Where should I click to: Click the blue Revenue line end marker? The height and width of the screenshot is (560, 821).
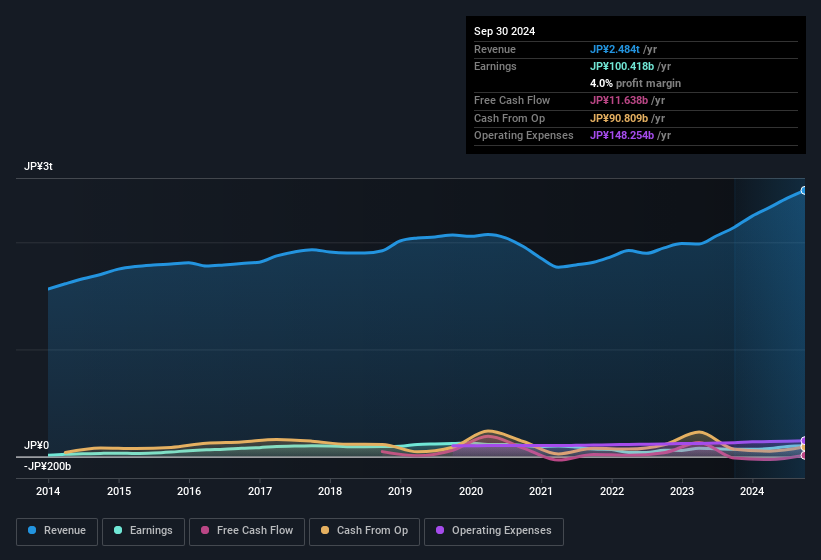[804, 190]
